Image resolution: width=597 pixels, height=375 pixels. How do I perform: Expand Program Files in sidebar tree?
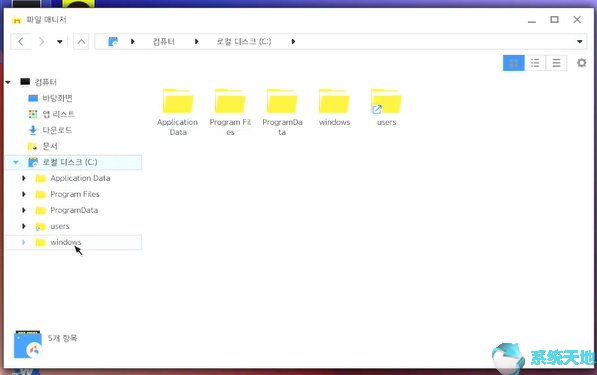(24, 194)
